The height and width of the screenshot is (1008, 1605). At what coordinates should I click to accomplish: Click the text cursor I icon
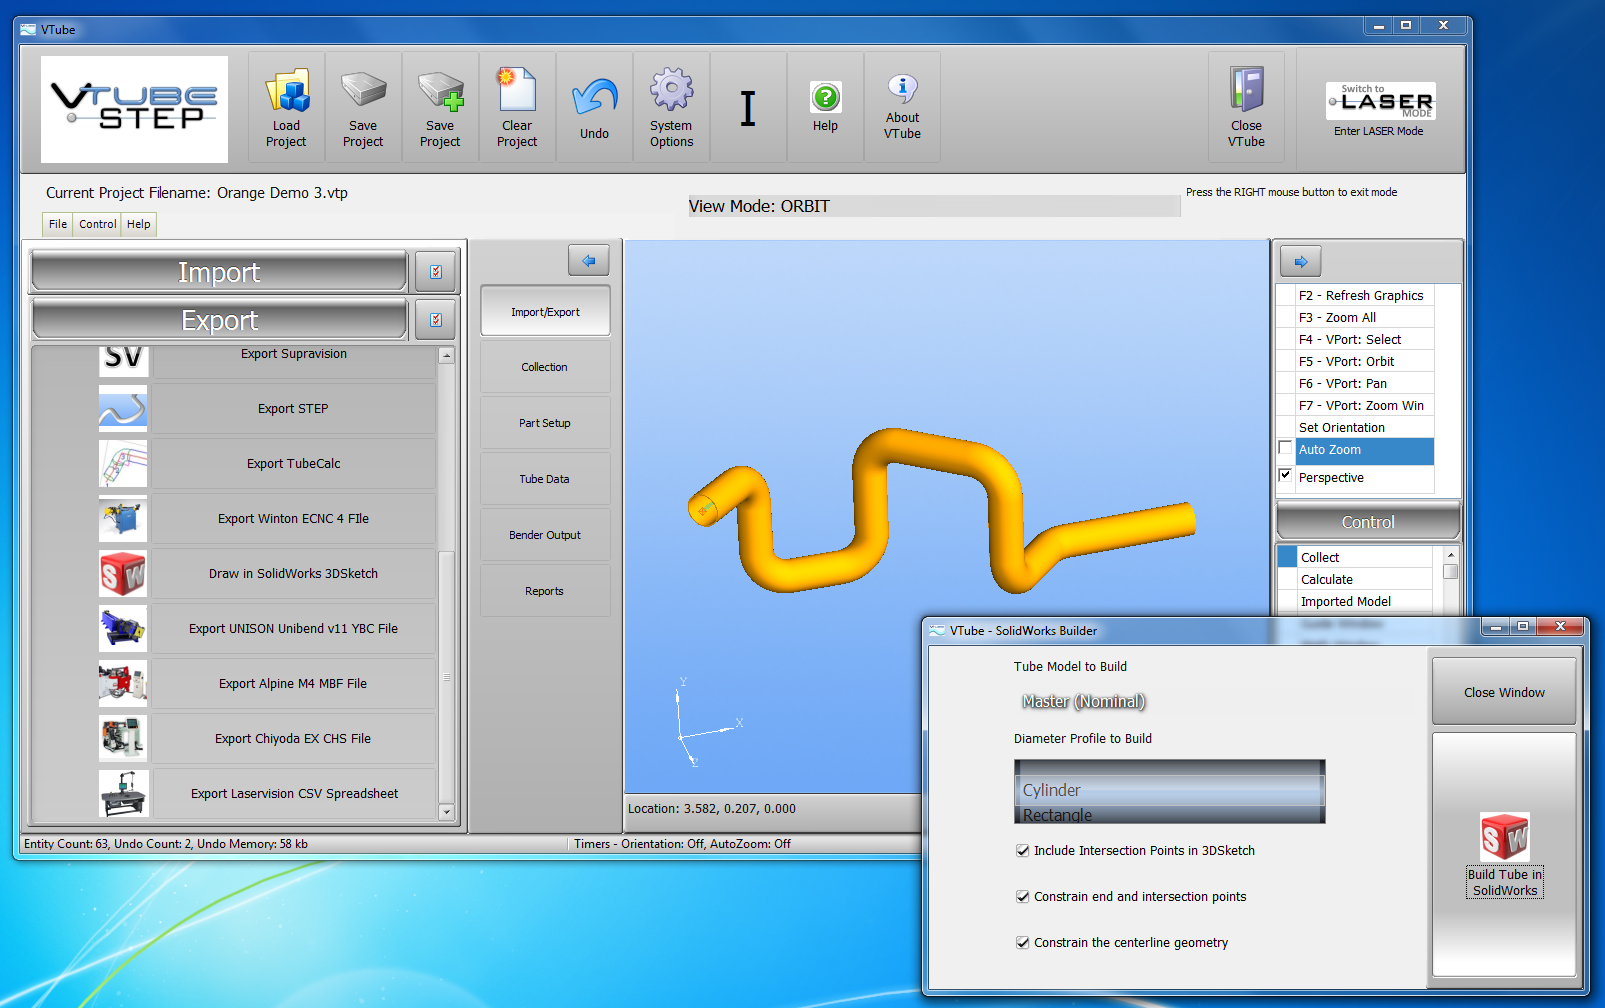tap(748, 107)
